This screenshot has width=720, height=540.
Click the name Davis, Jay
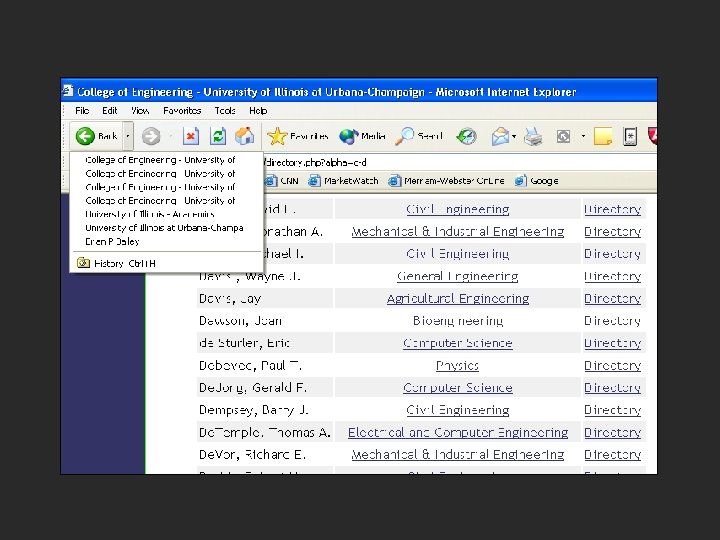230,298
